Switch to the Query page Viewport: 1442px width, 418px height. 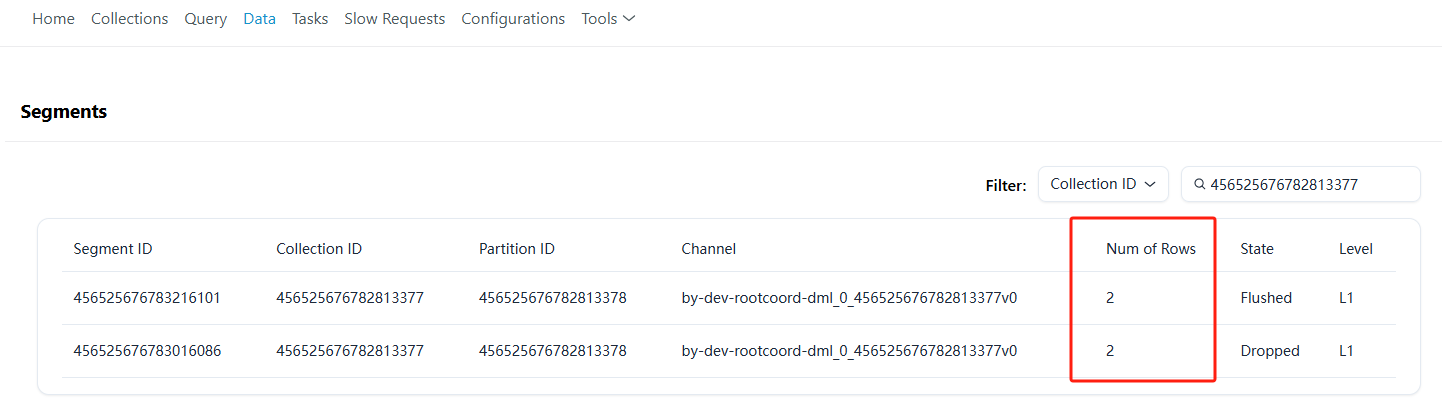205,19
